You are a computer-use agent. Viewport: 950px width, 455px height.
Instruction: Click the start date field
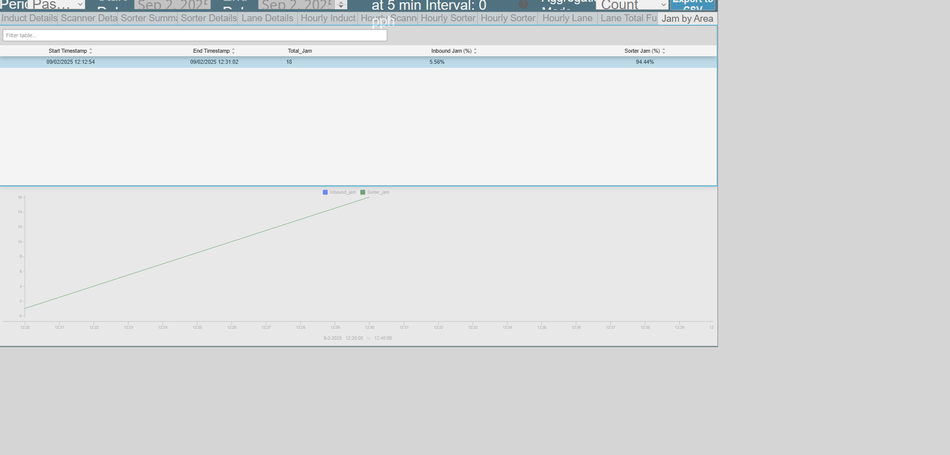coord(172,5)
